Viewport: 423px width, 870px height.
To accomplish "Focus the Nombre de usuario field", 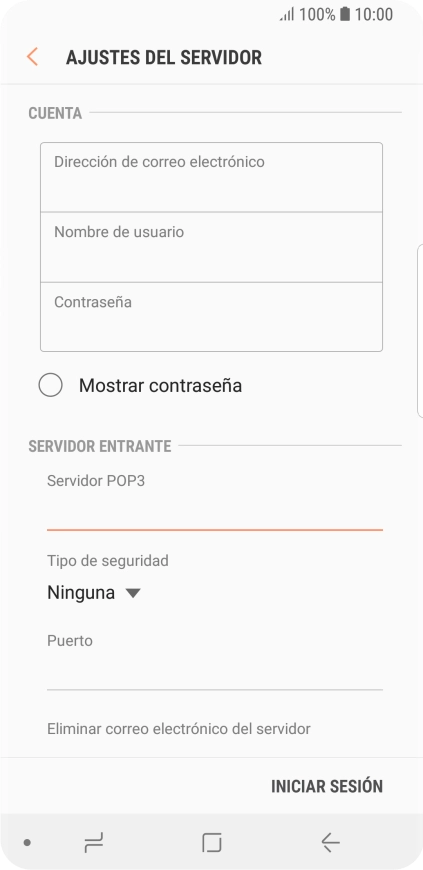I will coord(212,247).
